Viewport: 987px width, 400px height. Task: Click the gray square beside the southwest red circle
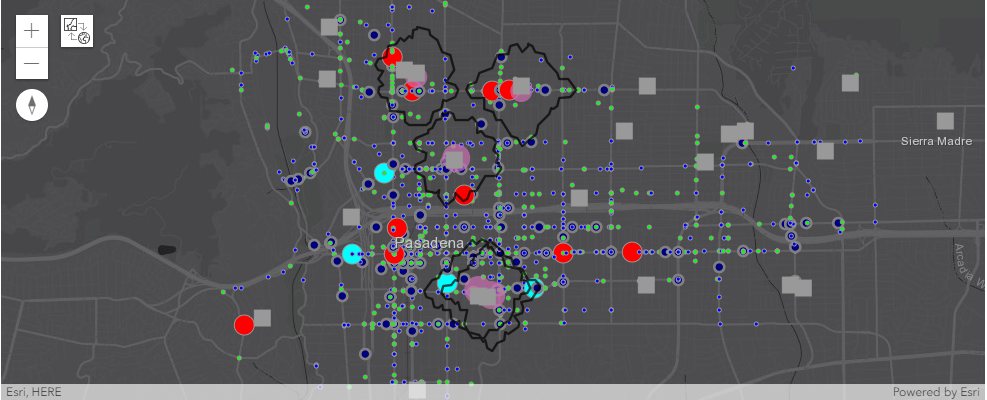click(263, 318)
